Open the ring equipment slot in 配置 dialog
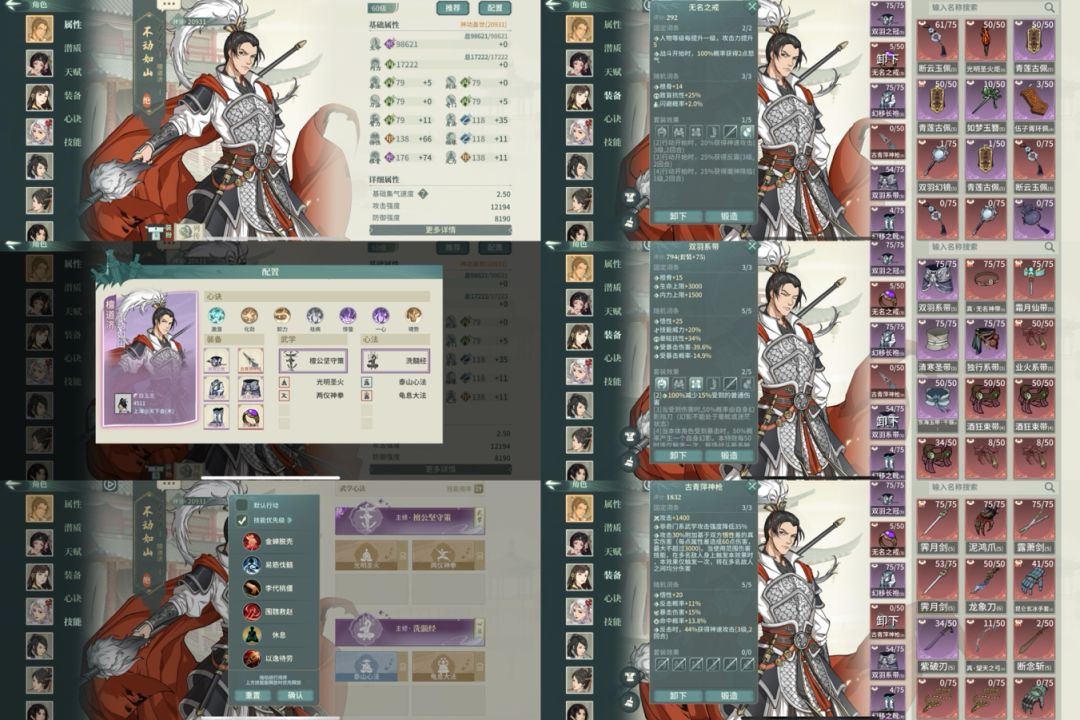Viewport: 1080px width, 720px height. pos(250,417)
